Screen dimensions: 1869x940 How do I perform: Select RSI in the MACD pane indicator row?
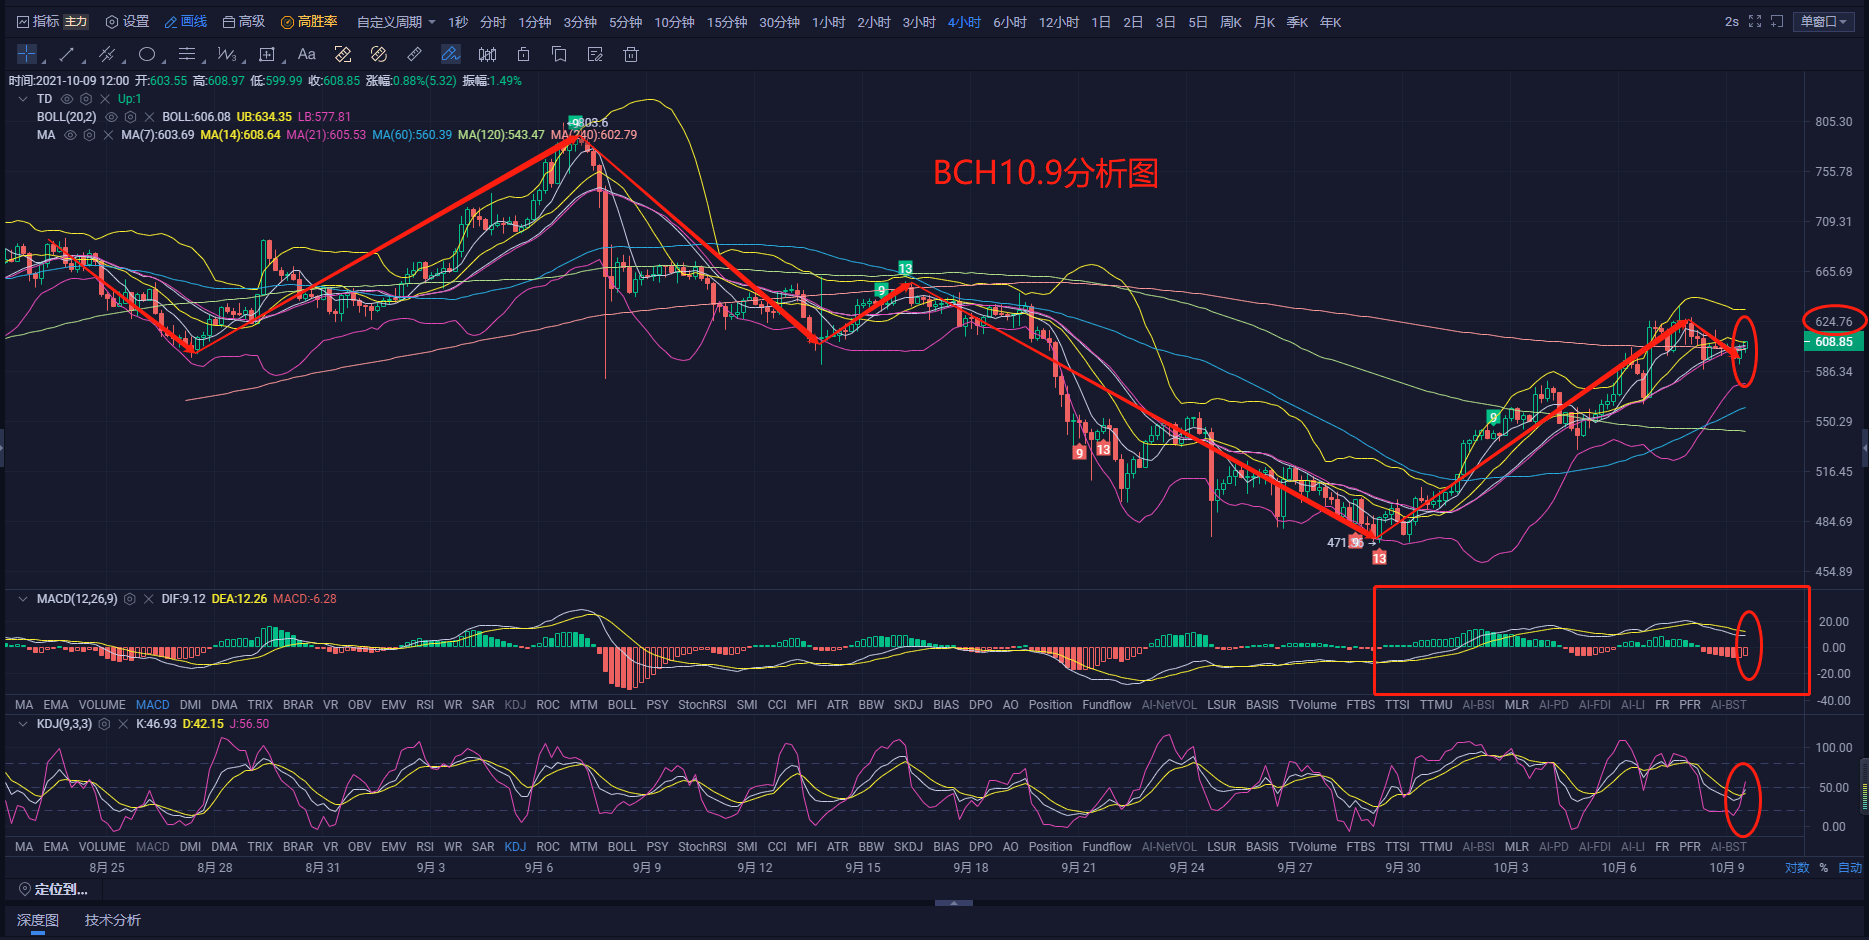point(425,705)
